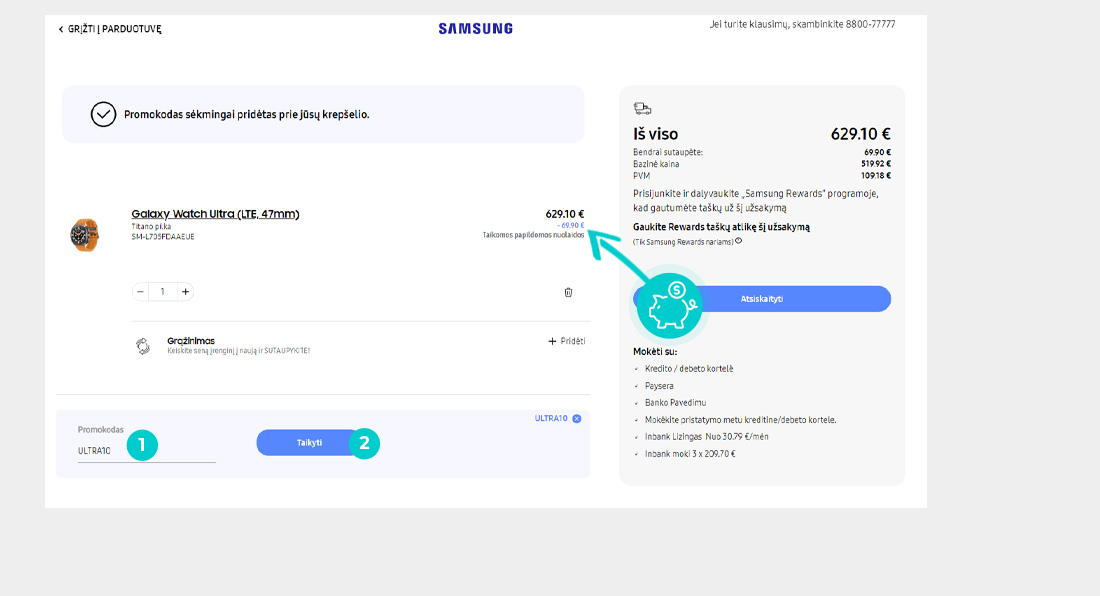Open the Galaxy Watch Ultra product thumbnail
This screenshot has height=596, width=1100.
tap(85, 235)
